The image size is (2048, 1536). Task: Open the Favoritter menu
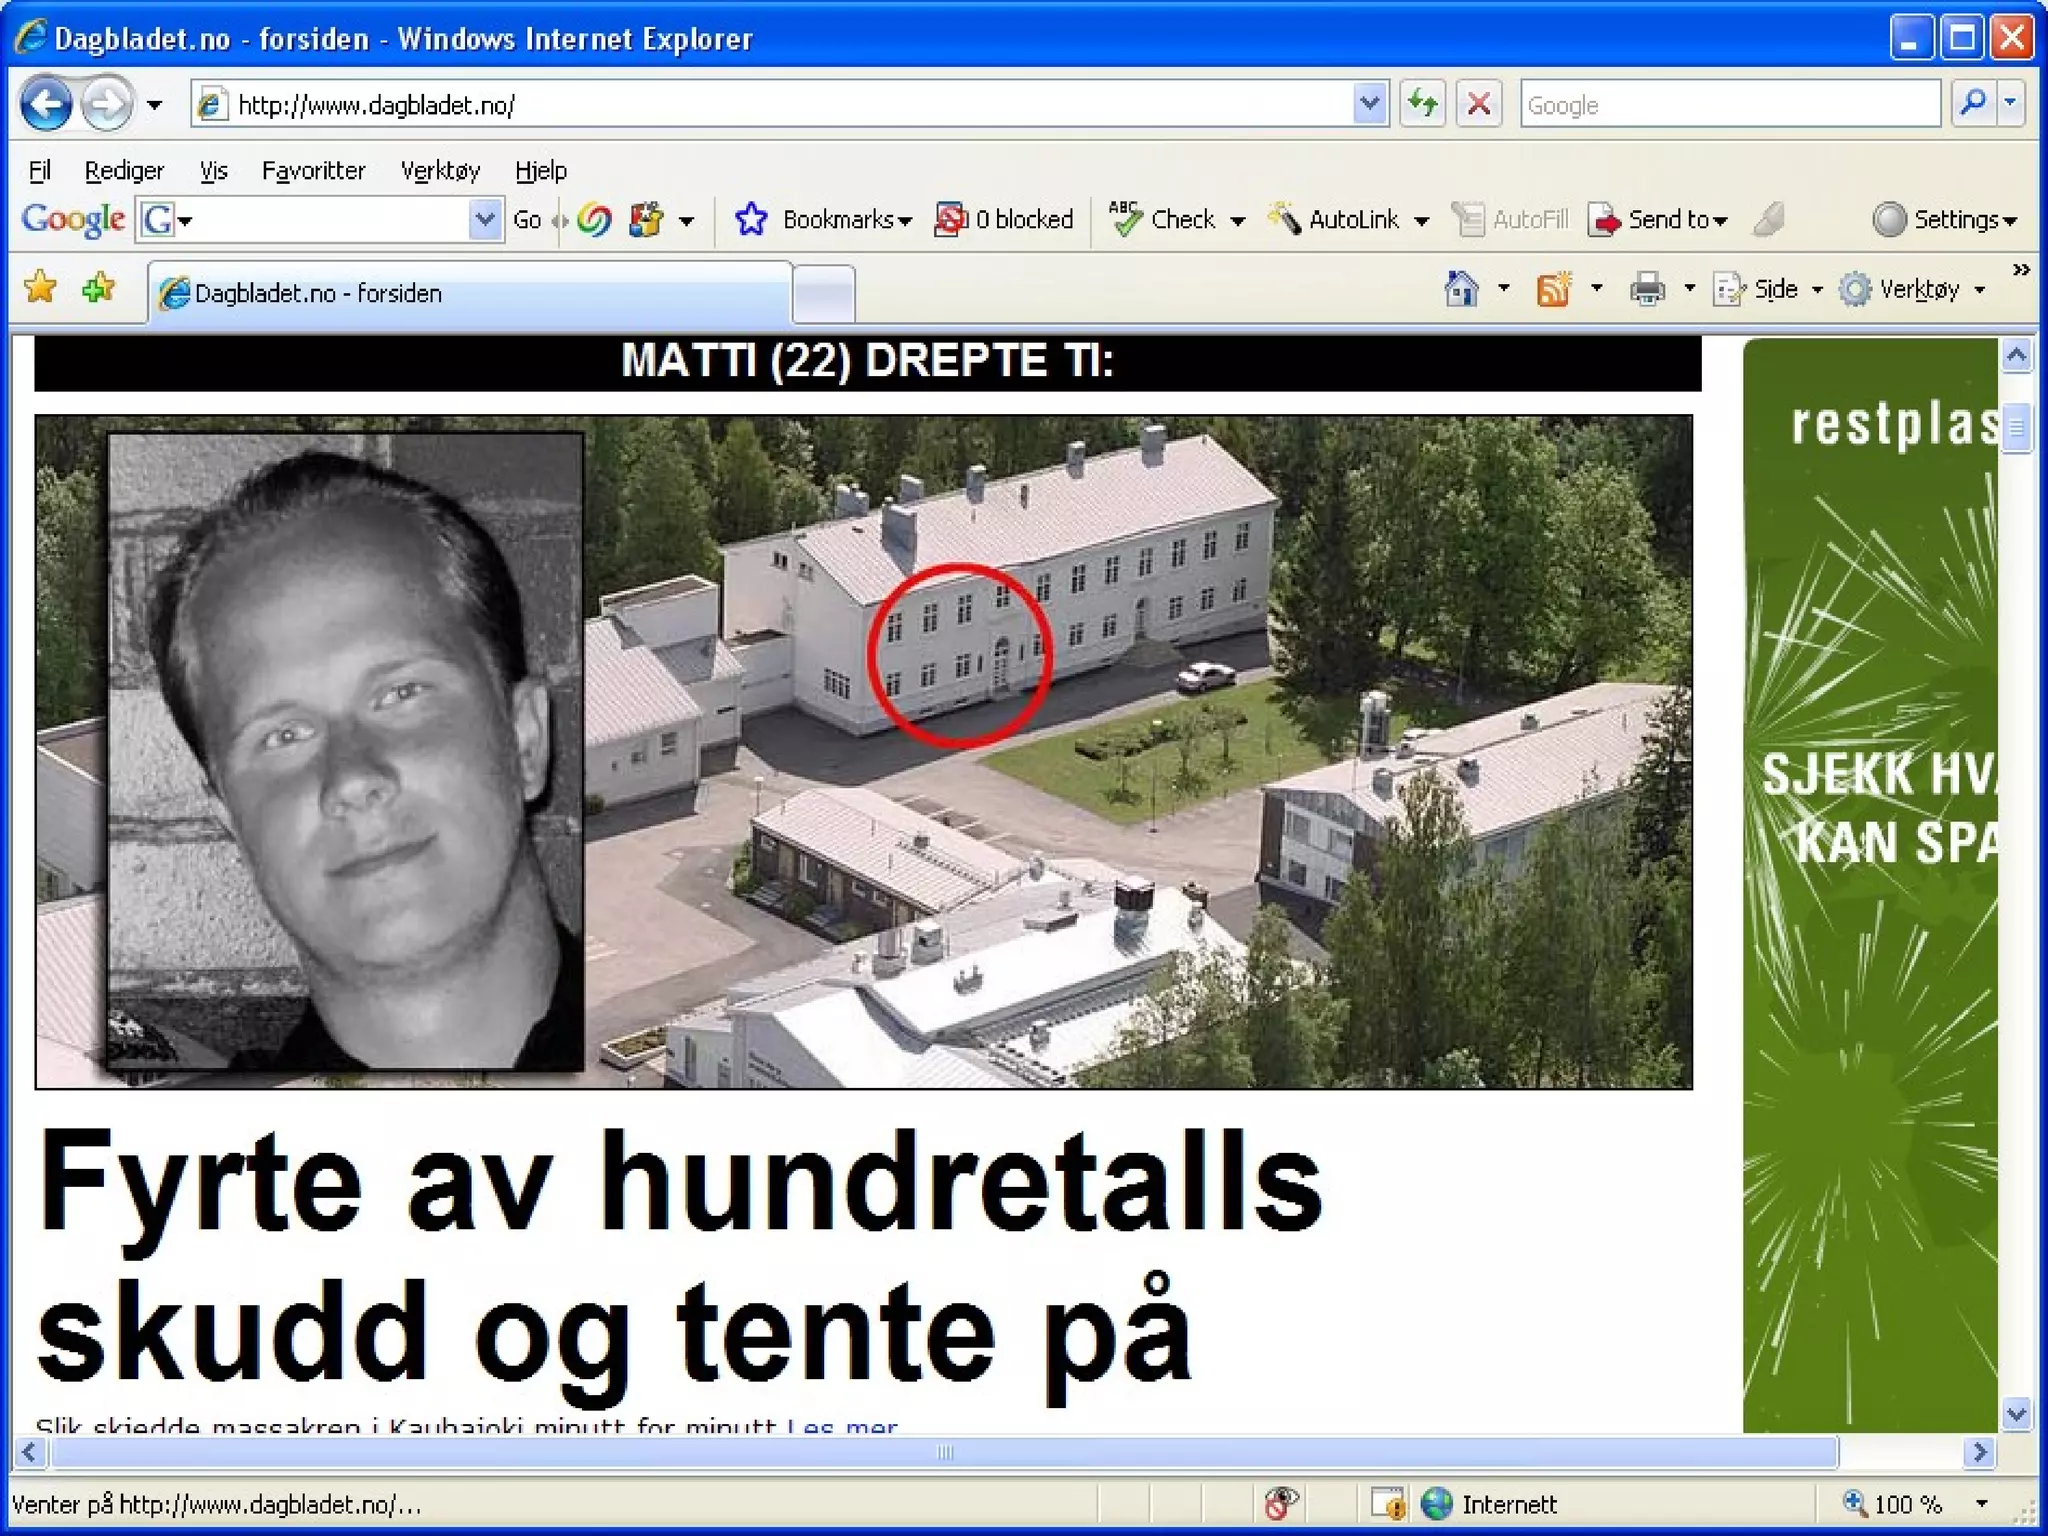(x=313, y=171)
